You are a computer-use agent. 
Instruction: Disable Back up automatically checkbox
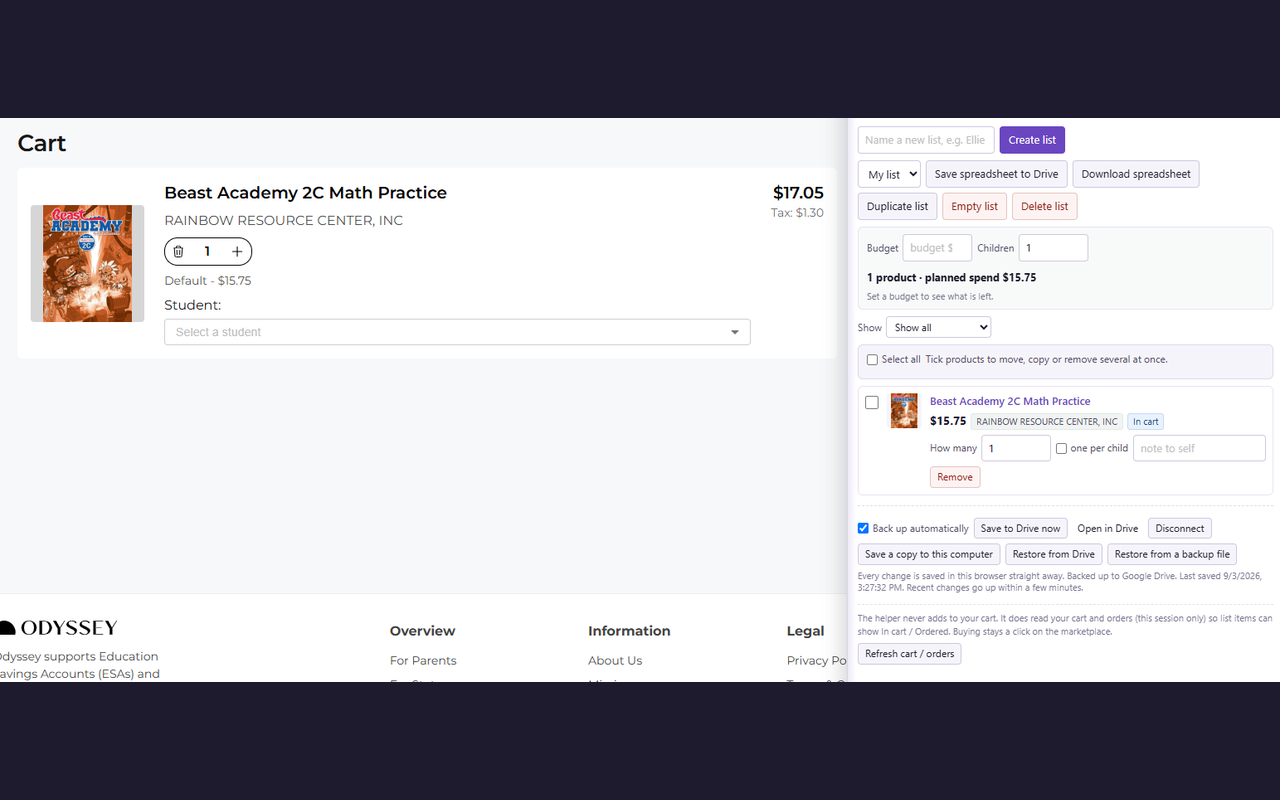point(863,528)
